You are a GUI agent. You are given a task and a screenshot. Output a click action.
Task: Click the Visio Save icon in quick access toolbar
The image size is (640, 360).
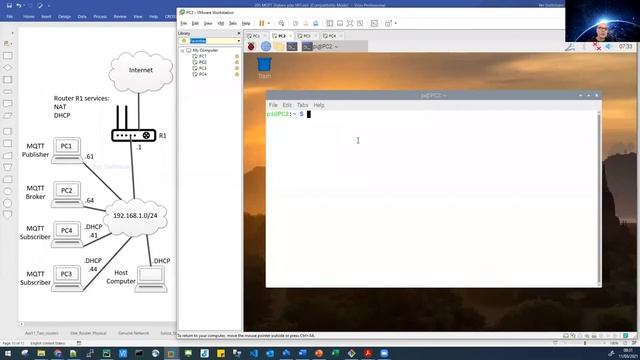(x=9, y=6)
